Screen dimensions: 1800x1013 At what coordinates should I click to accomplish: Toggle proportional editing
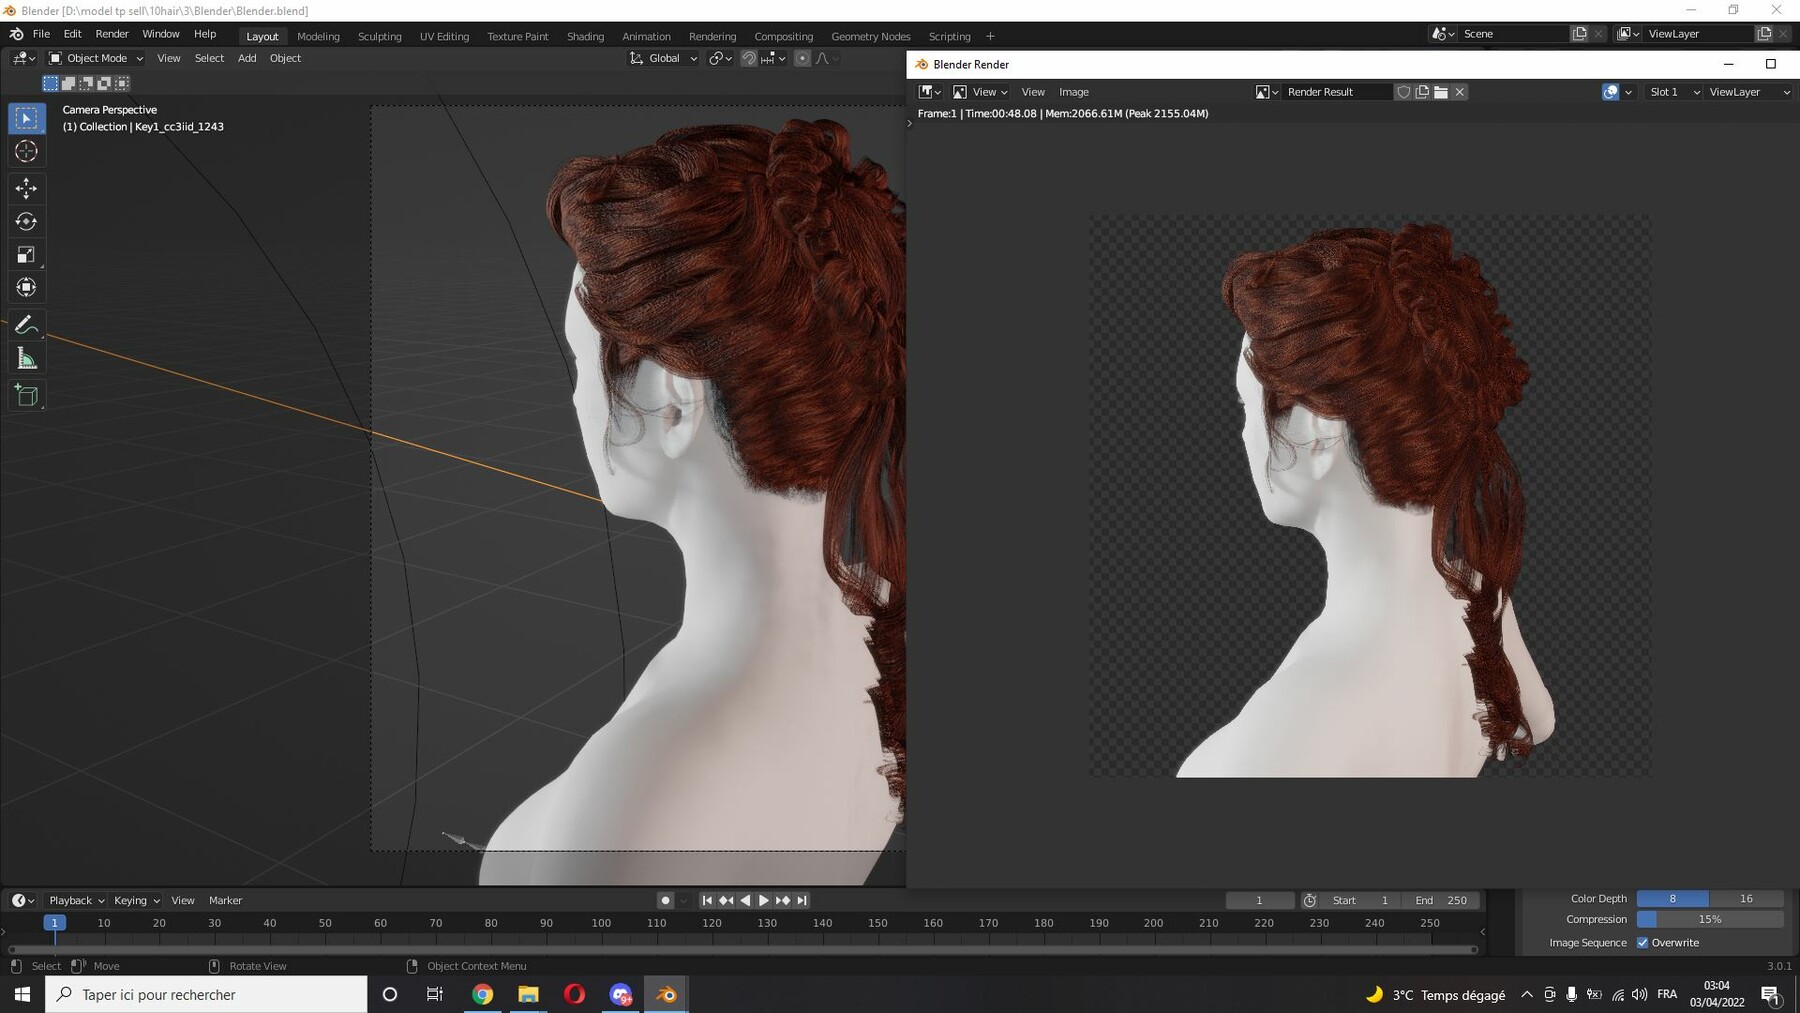[802, 58]
